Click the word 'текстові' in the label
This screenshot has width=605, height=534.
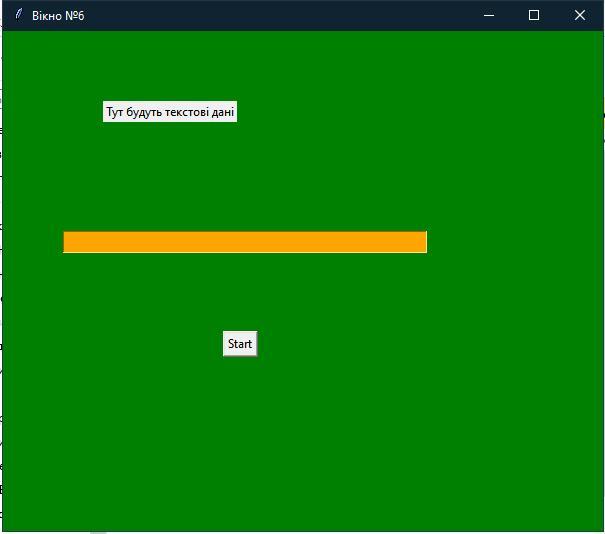click(x=186, y=112)
